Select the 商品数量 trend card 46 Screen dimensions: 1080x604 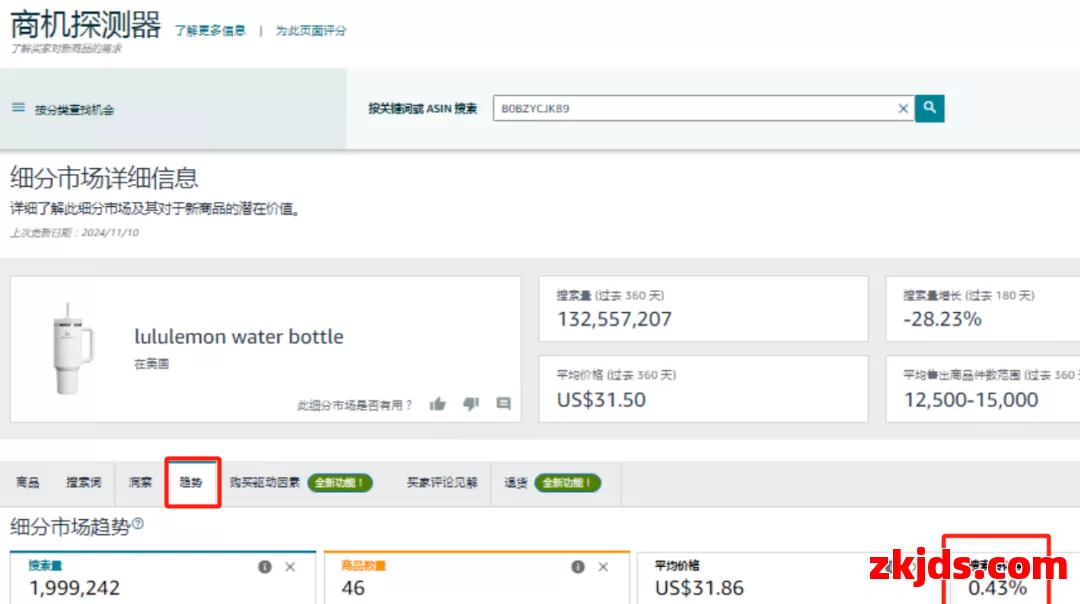tap(477, 578)
